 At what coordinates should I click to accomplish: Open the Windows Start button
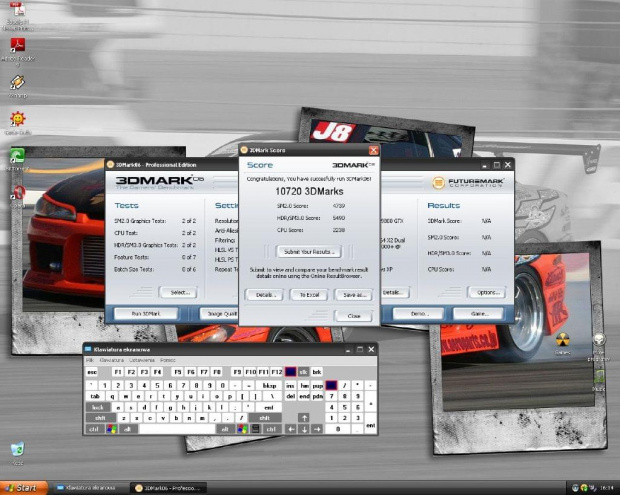tap(24, 488)
